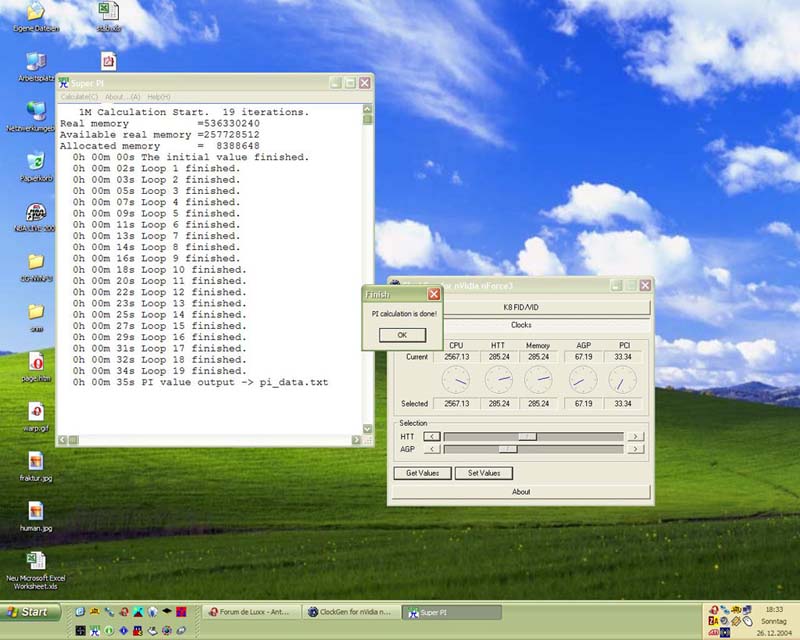800x640 pixels.
Task: Open the Windows Start menu
Action: pos(30,612)
